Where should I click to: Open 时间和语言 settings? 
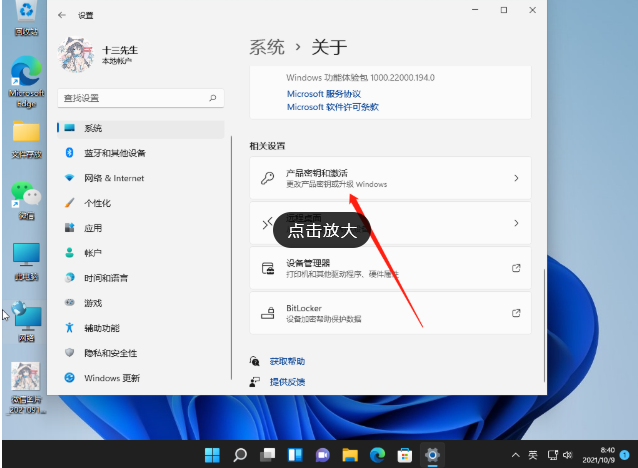(x=141, y=278)
